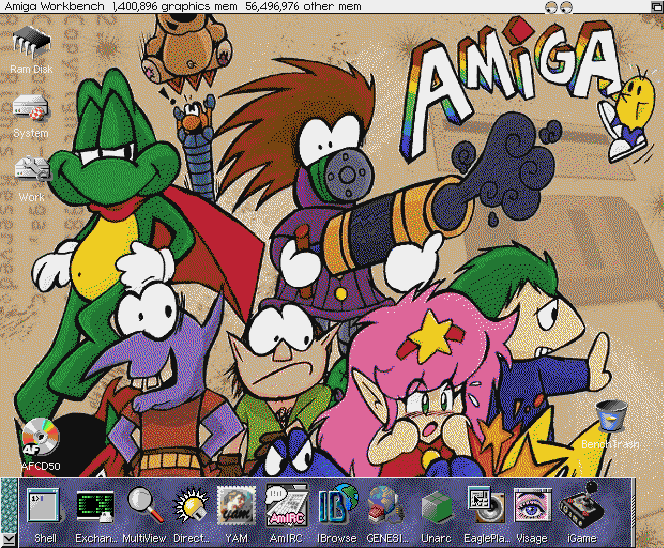The width and height of the screenshot is (664, 548).
Task: Launch Exchange from the dock
Action: pyautogui.click(x=97, y=506)
